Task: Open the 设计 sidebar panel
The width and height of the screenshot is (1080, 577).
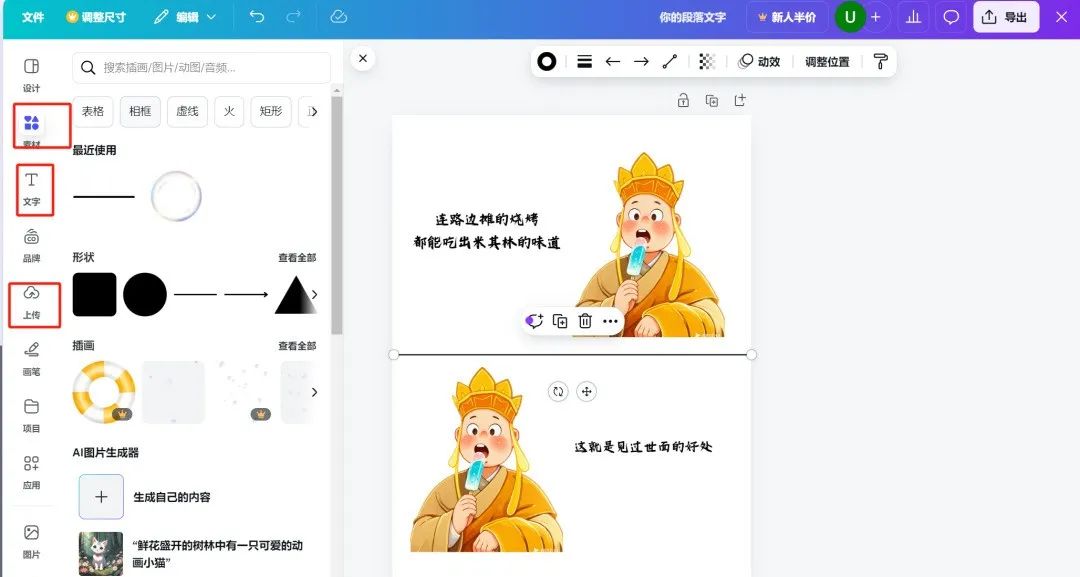Action: [x=32, y=74]
